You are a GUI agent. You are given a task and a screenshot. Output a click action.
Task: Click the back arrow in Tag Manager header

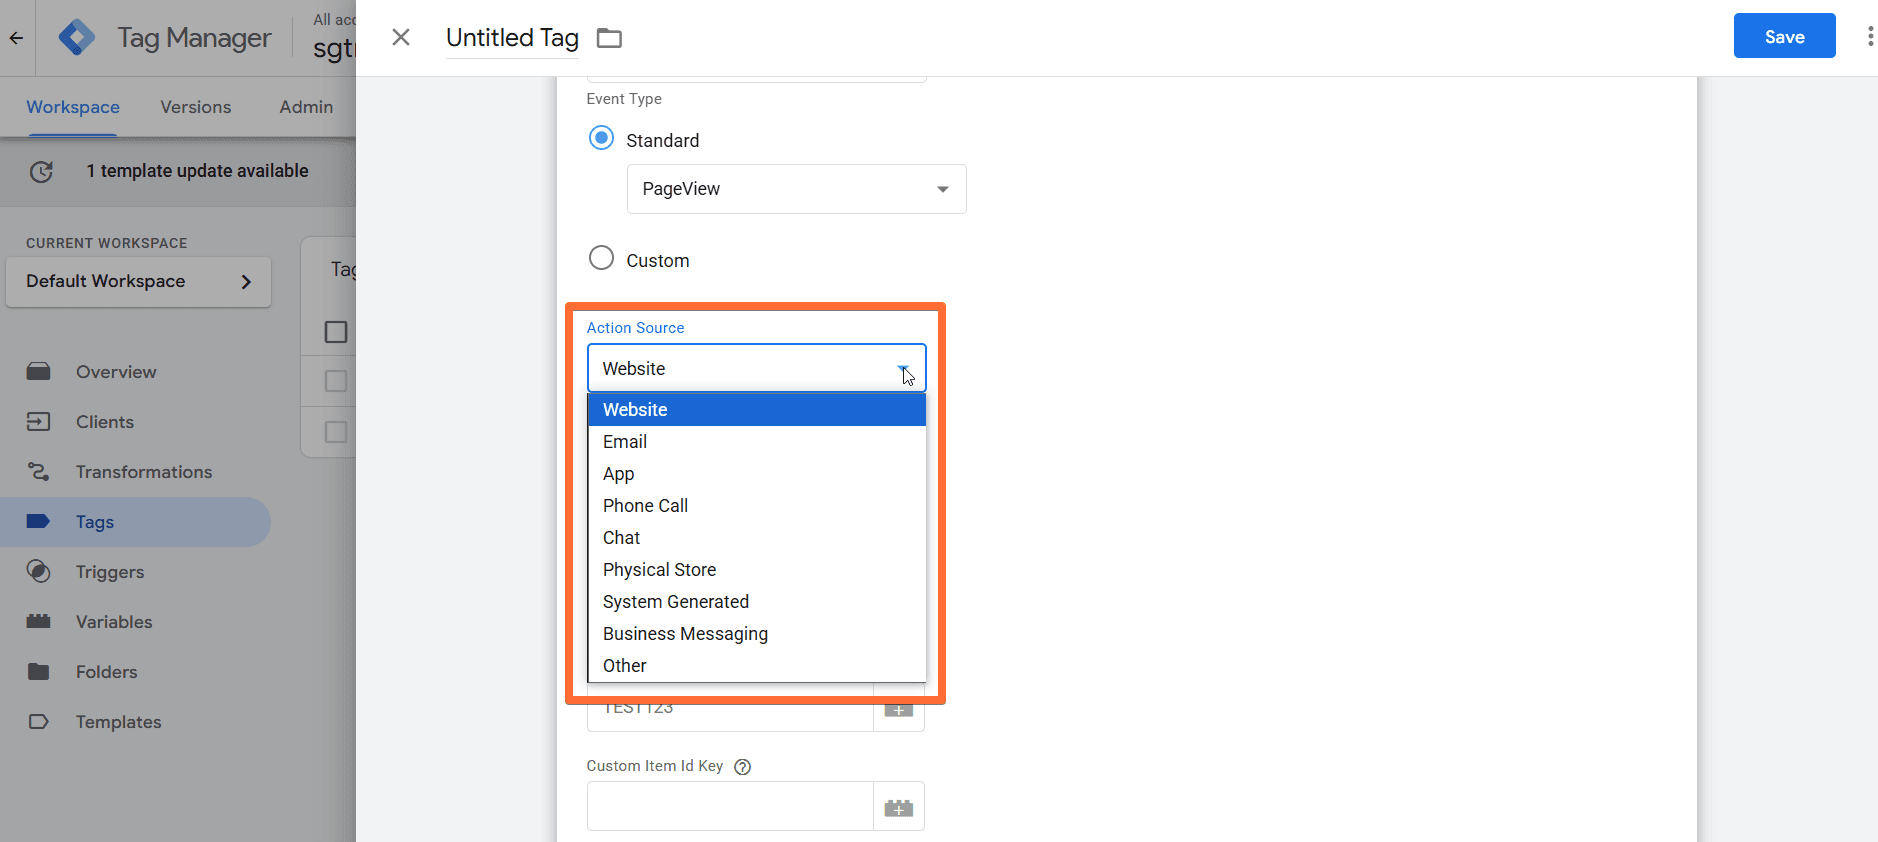point(16,38)
